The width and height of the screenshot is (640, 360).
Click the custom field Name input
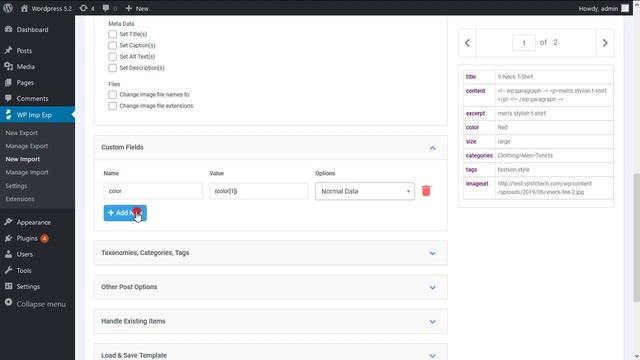153,191
